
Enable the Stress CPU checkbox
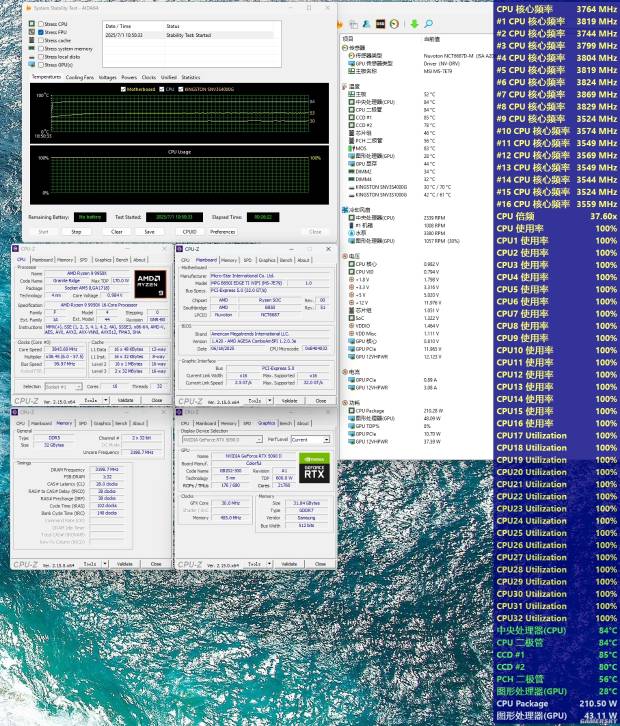tap(41, 24)
